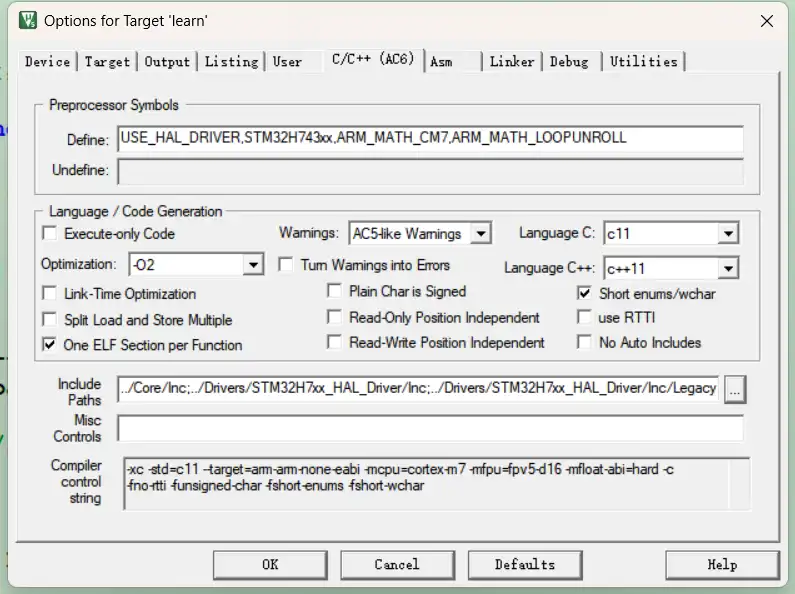This screenshot has height=594, width=795.
Task: Check the use RTTI option
Action: 585,318
